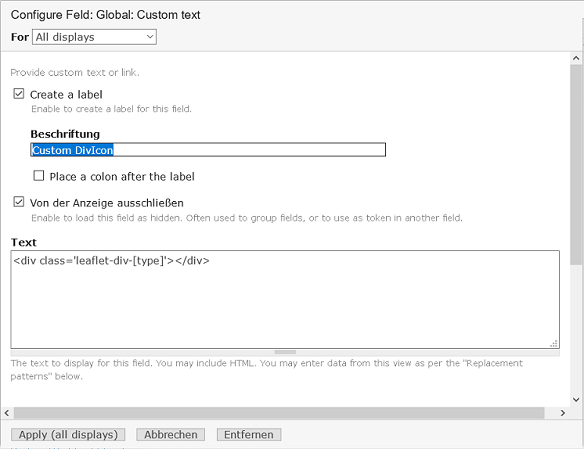The height and width of the screenshot is (449, 584).
Task: Open the For All displays dropdown
Action: [x=94, y=37]
